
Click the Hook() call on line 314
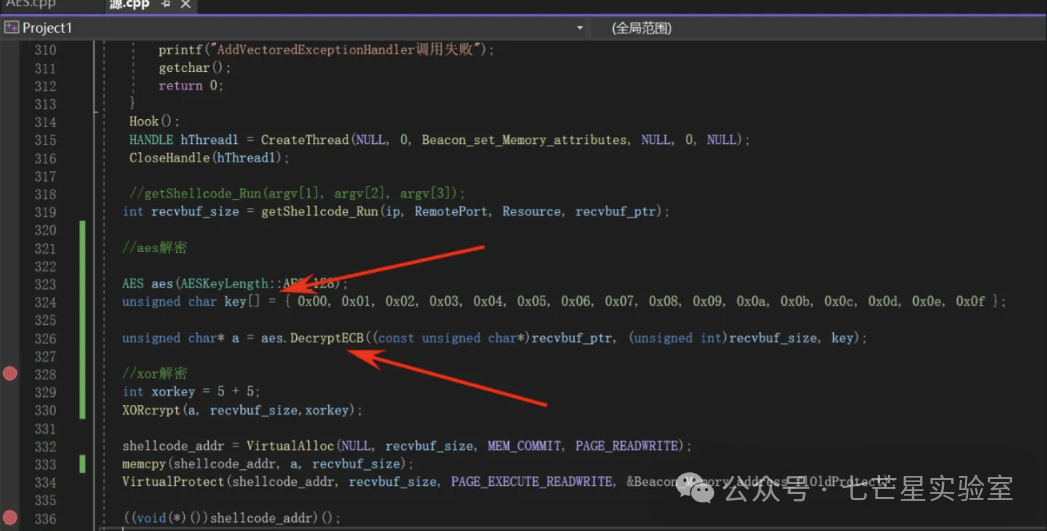pyautogui.click(x=154, y=121)
